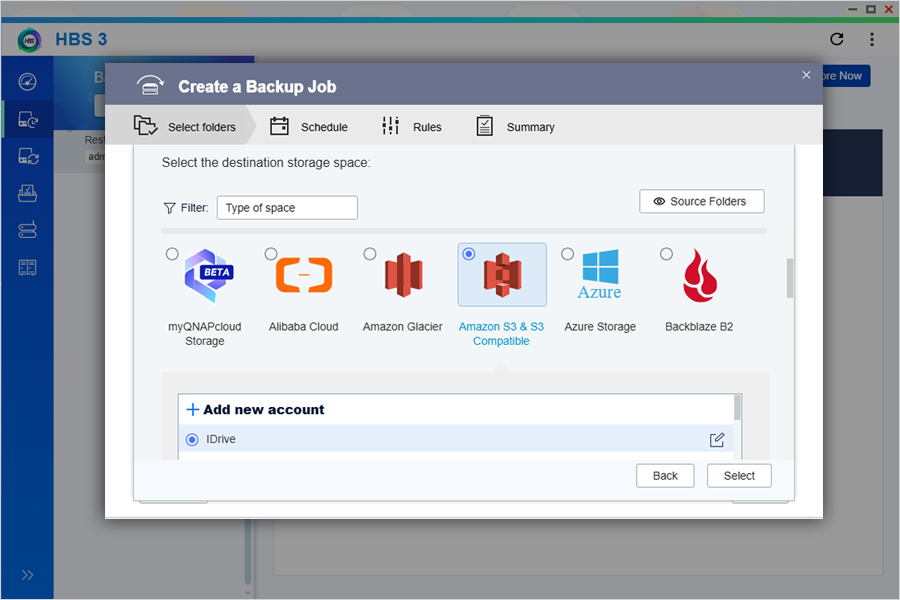
Task: Maximize the HBS 3 window
Action: coord(871,9)
